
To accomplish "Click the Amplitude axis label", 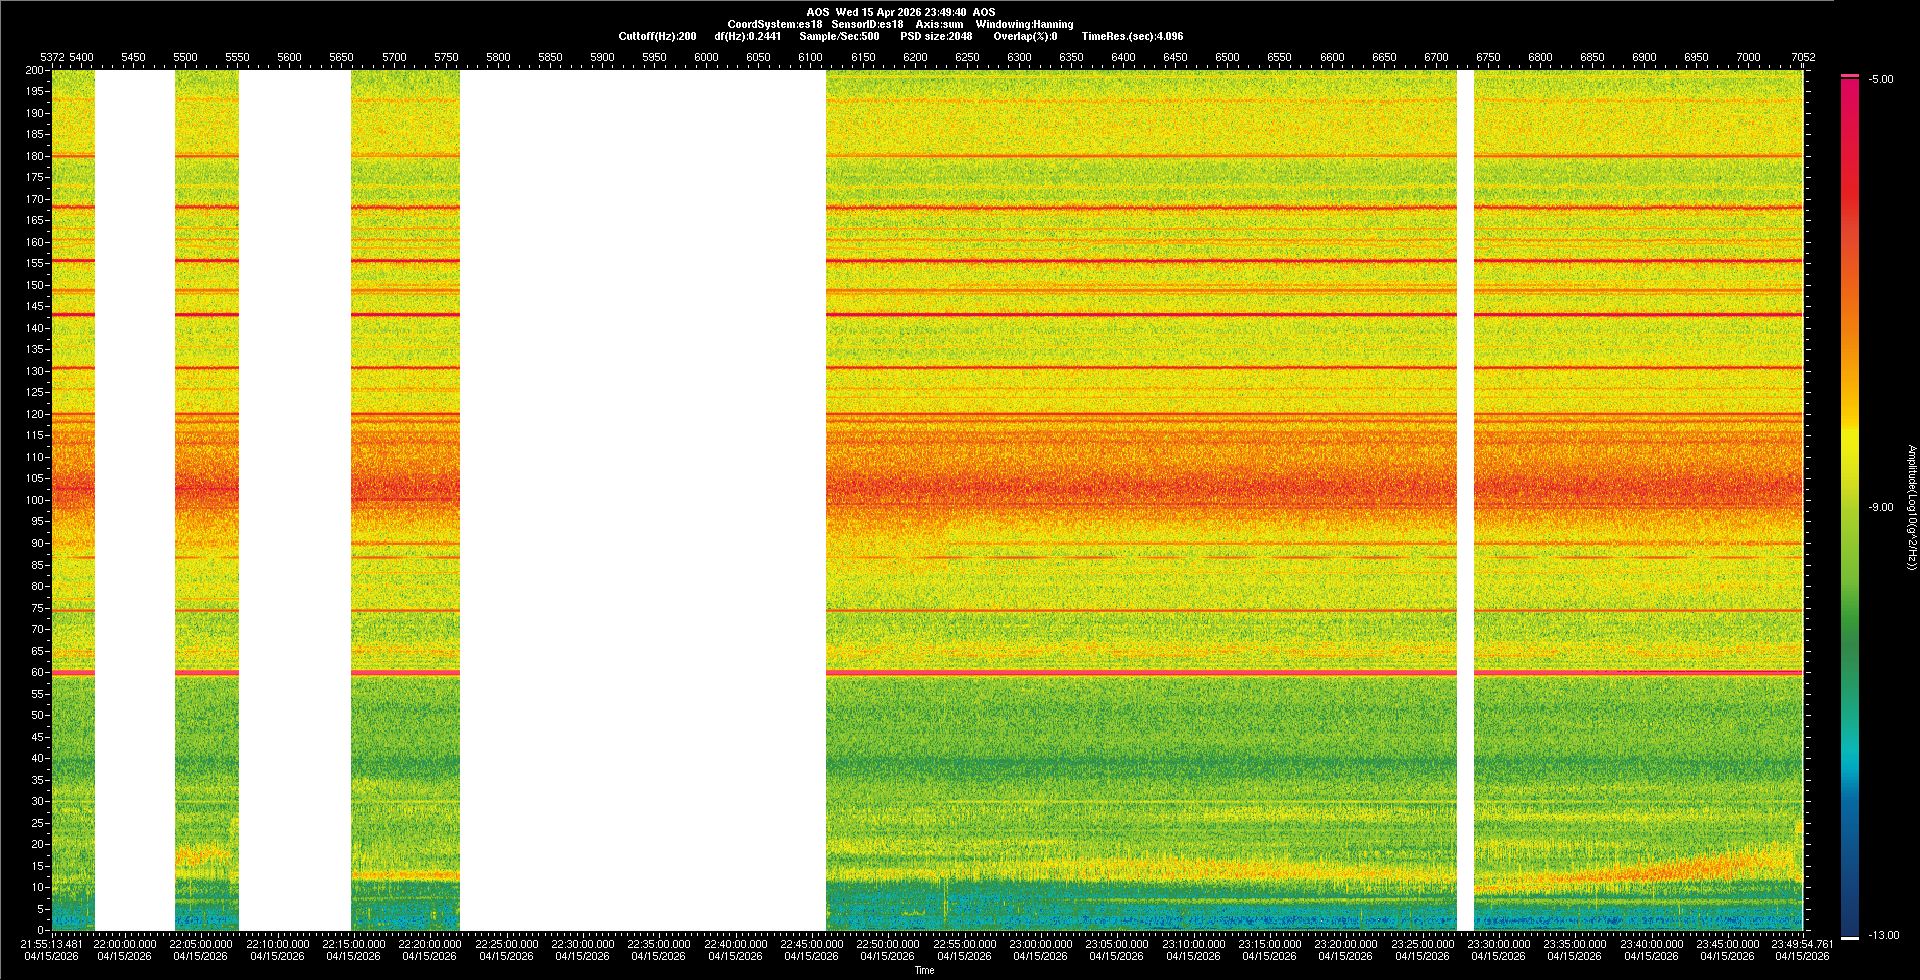I will [x=1911, y=507].
